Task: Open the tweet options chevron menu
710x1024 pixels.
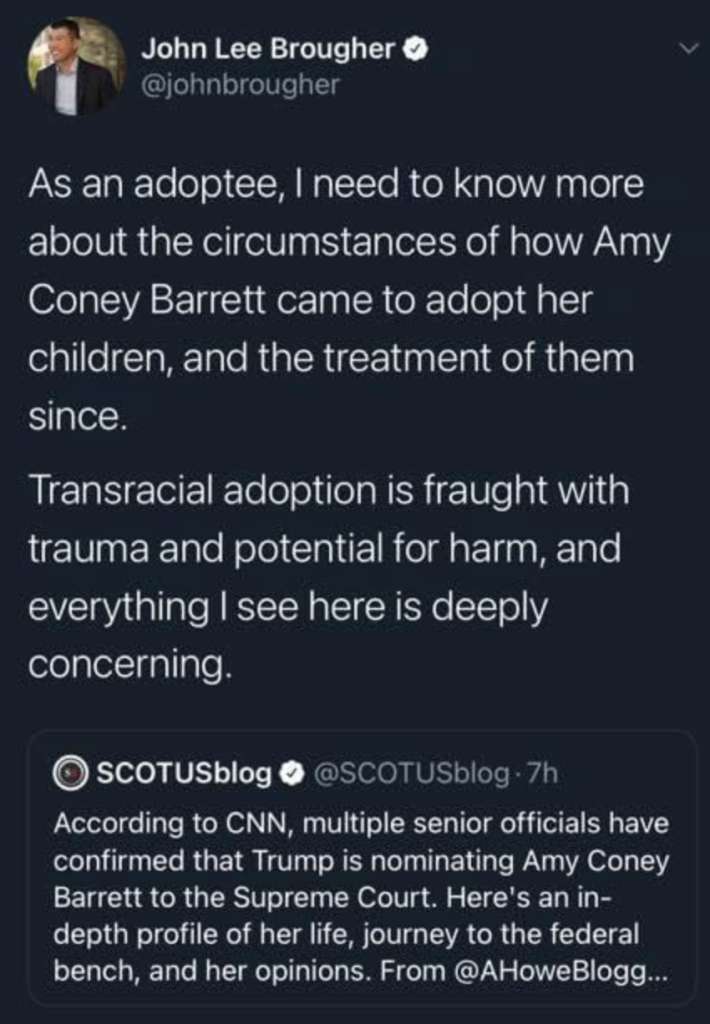Action: [x=690, y=49]
